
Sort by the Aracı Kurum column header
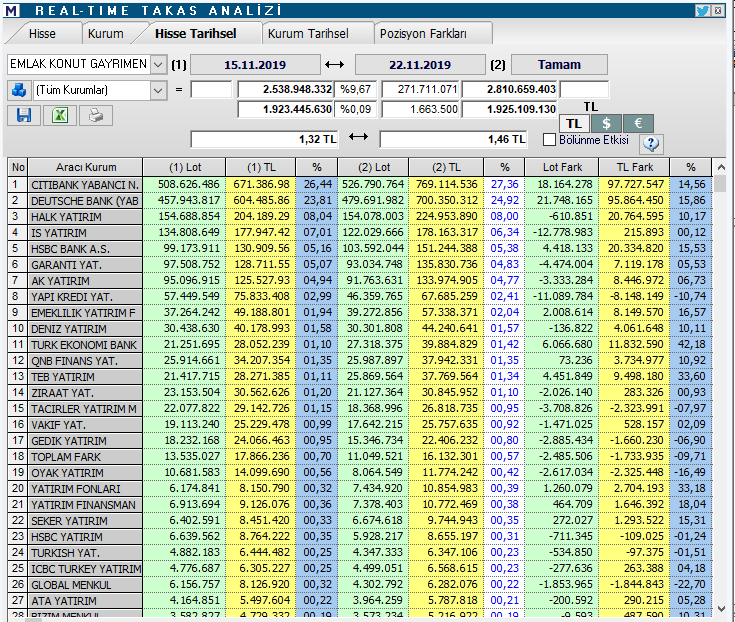[x=85, y=167]
